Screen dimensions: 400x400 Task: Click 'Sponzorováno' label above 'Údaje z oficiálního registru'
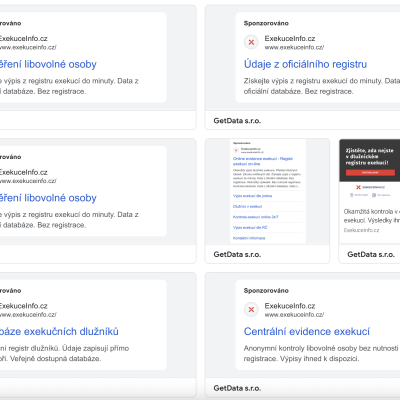pos(266,23)
